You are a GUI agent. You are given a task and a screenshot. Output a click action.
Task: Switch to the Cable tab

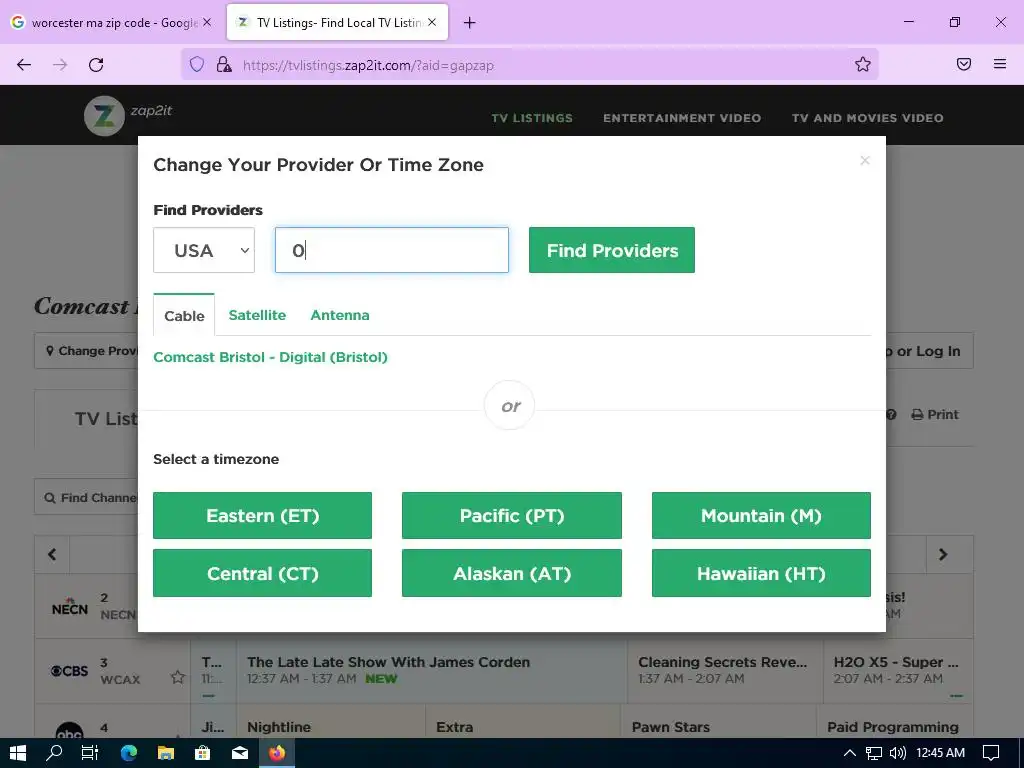184,315
